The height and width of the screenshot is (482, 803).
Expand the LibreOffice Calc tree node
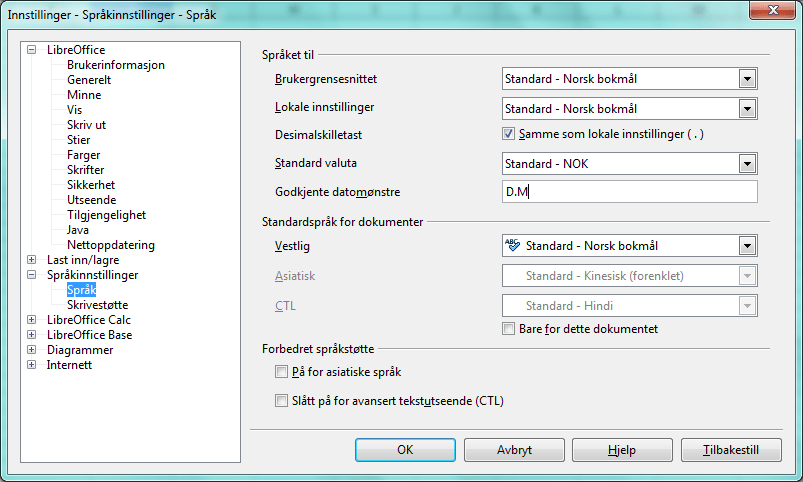tap(32, 320)
